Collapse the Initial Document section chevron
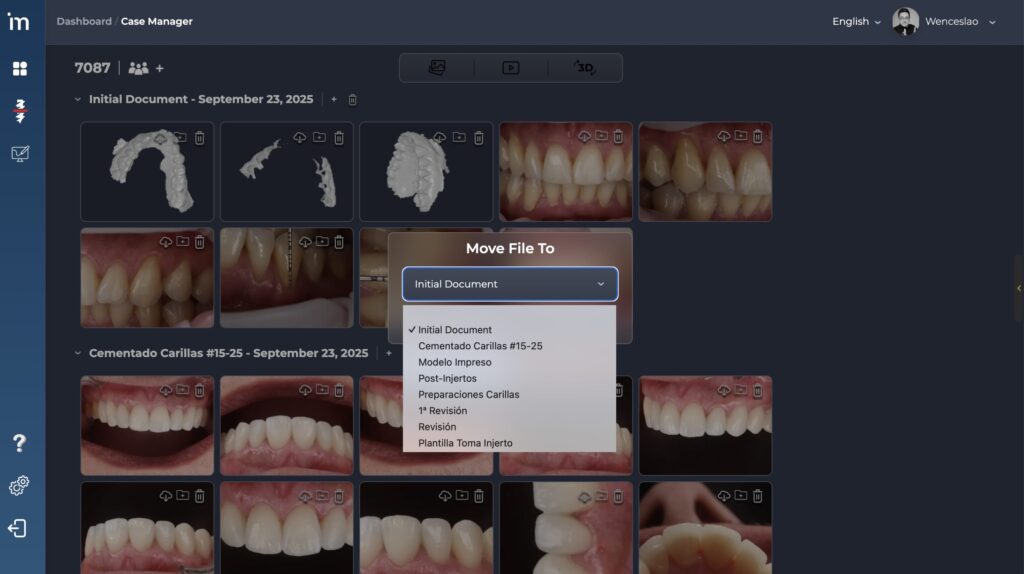 coord(78,99)
